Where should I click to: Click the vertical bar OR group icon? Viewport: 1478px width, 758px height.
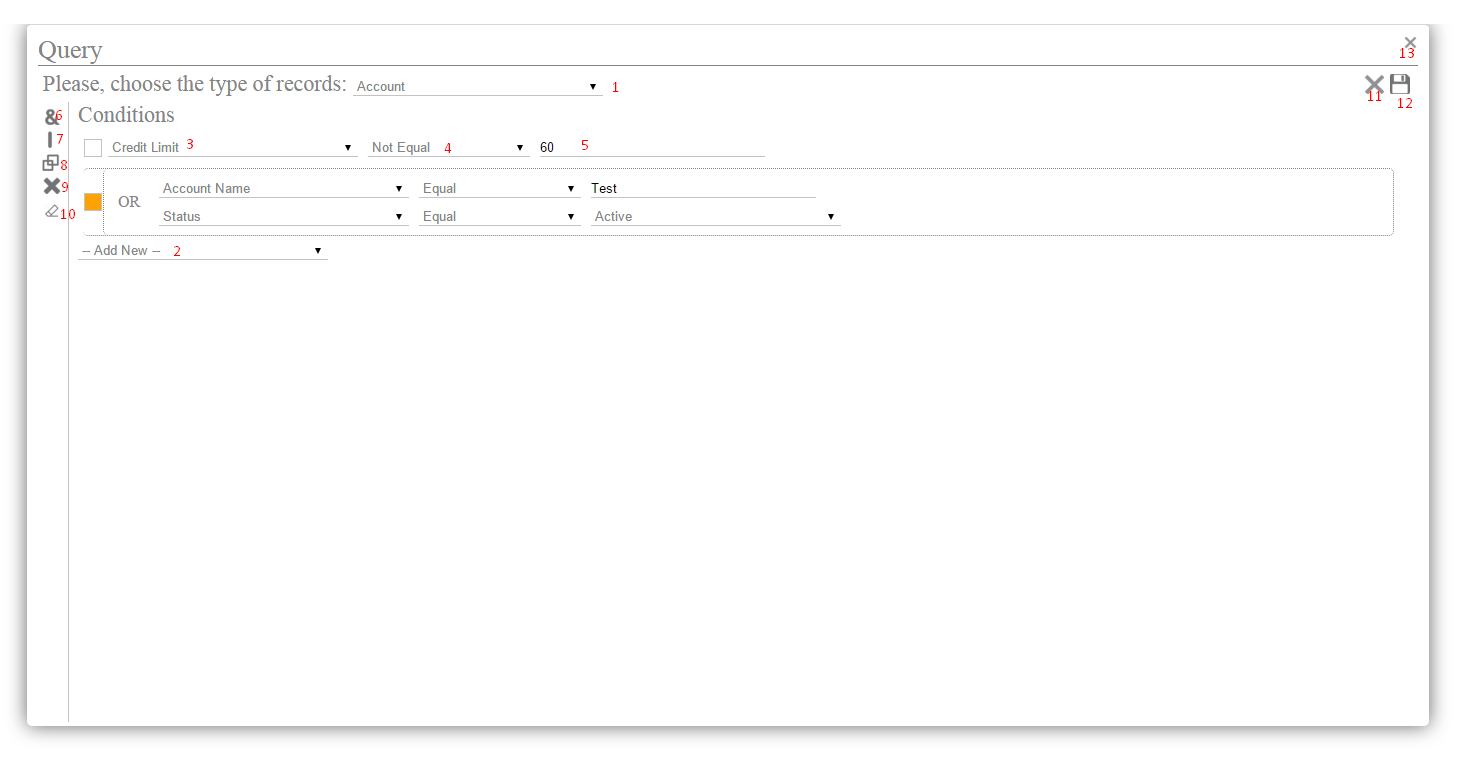[50, 140]
